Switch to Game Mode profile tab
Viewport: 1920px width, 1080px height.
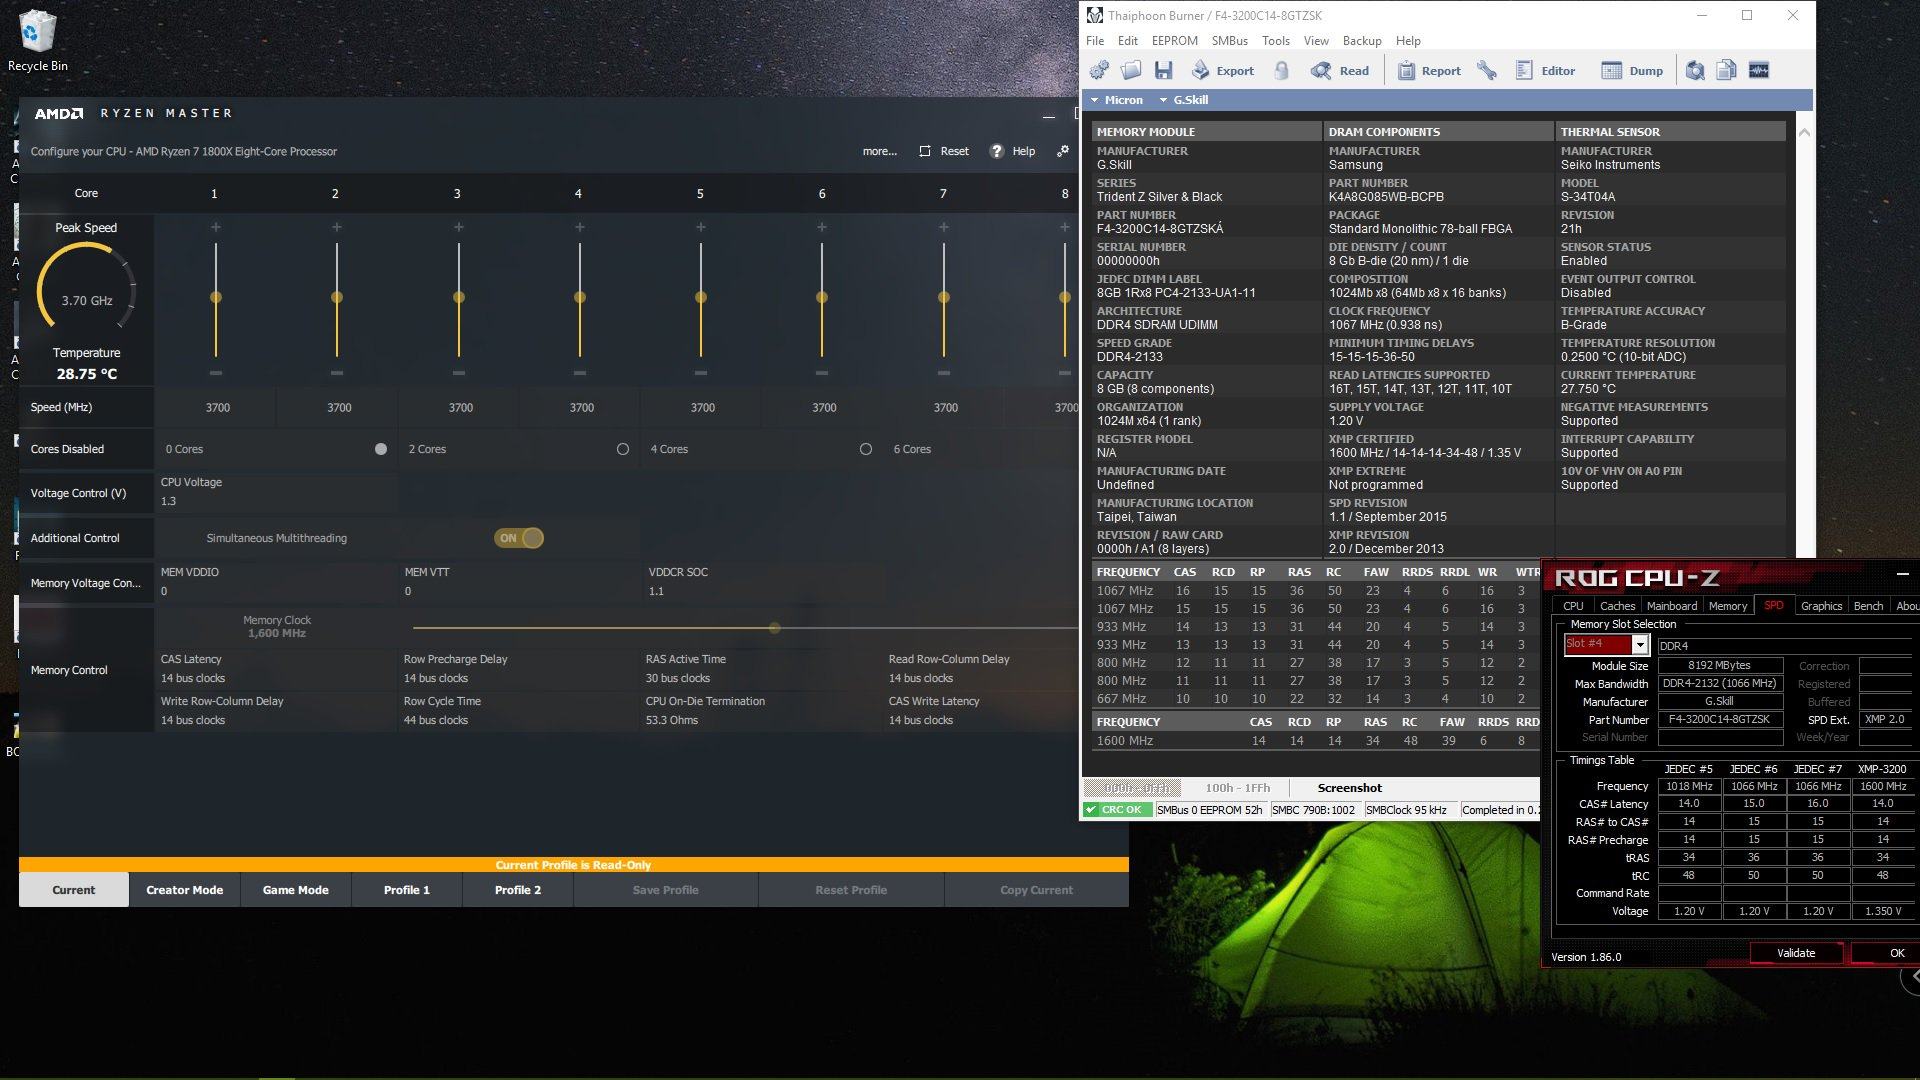click(295, 890)
